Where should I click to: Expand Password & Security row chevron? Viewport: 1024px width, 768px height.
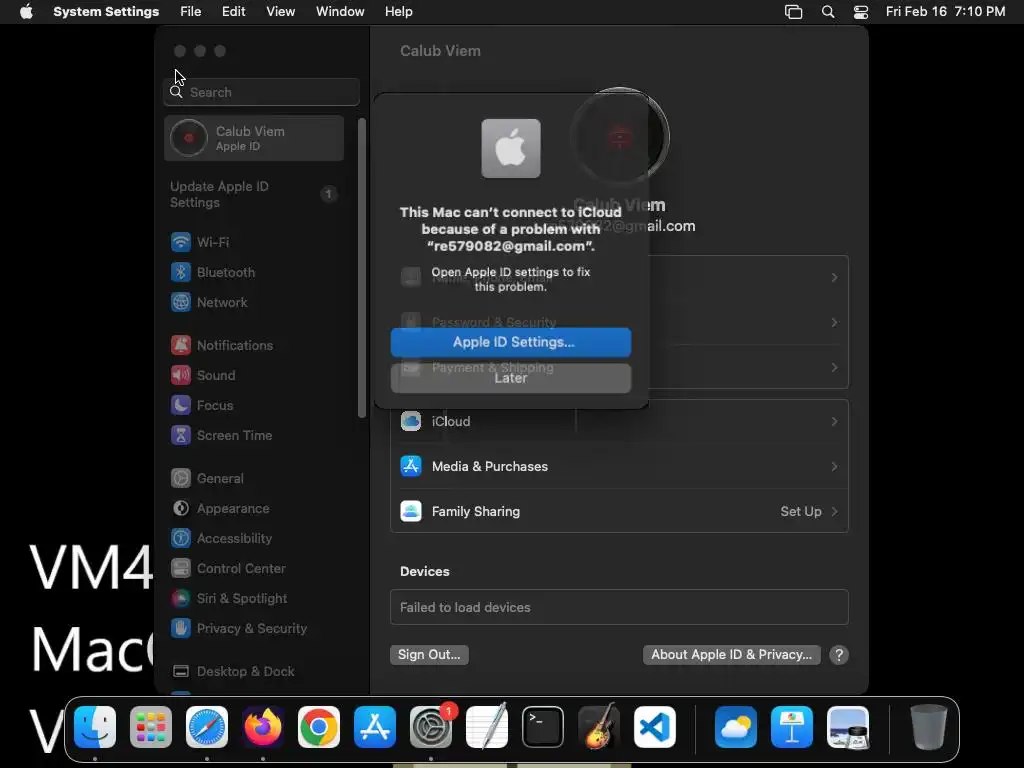835,323
